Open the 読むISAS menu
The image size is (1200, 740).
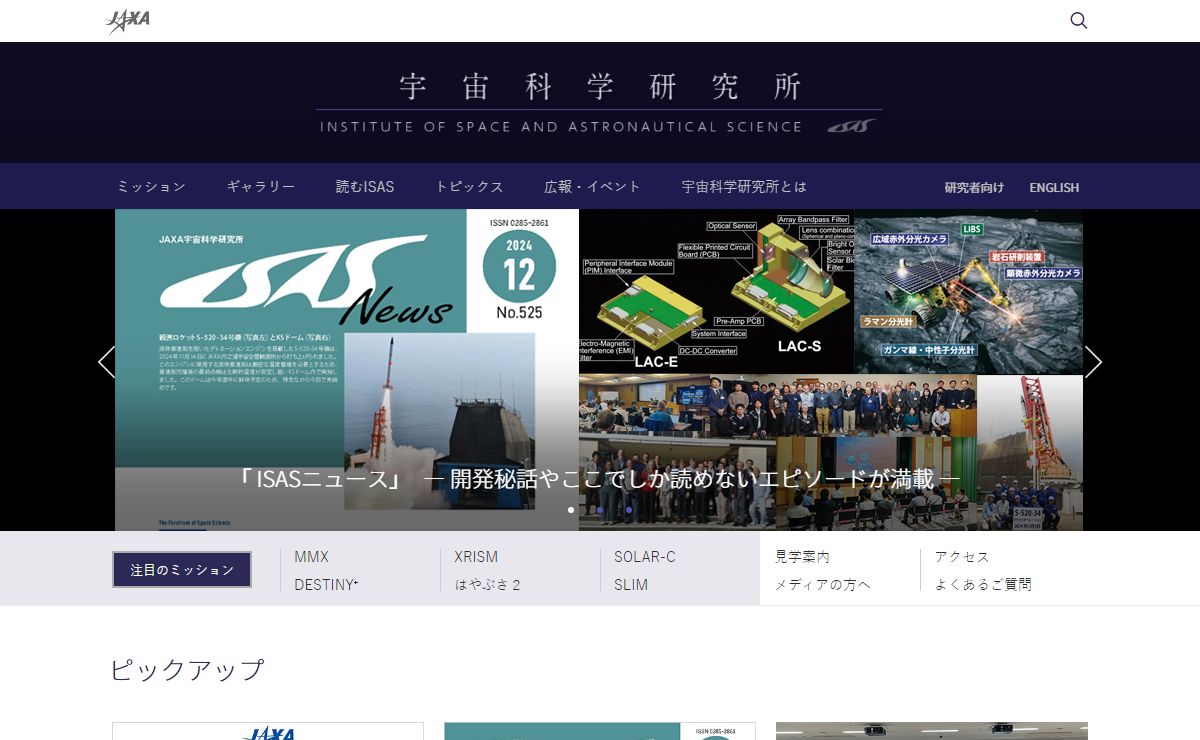365,187
